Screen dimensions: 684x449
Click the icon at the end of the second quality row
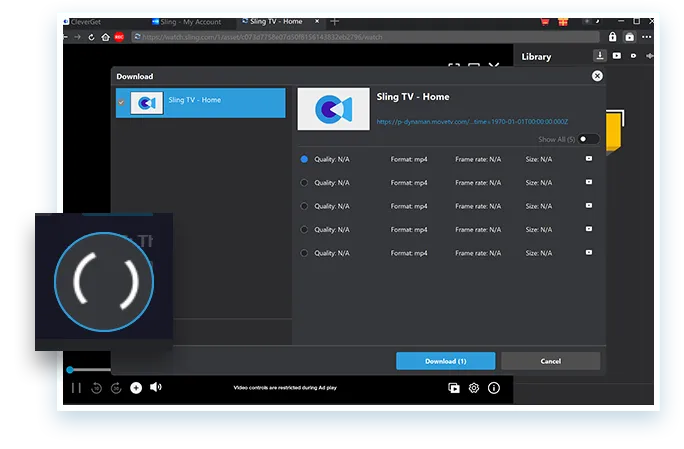click(589, 182)
